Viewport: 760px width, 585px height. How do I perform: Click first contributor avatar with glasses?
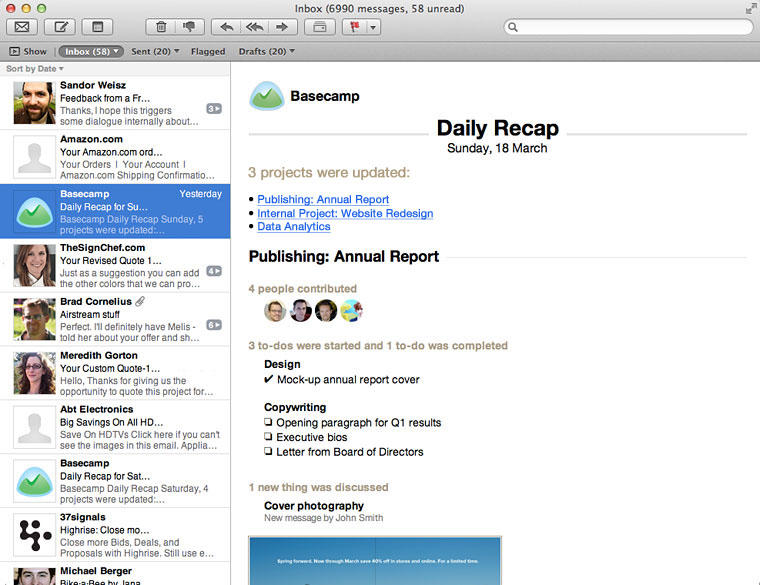(275, 311)
